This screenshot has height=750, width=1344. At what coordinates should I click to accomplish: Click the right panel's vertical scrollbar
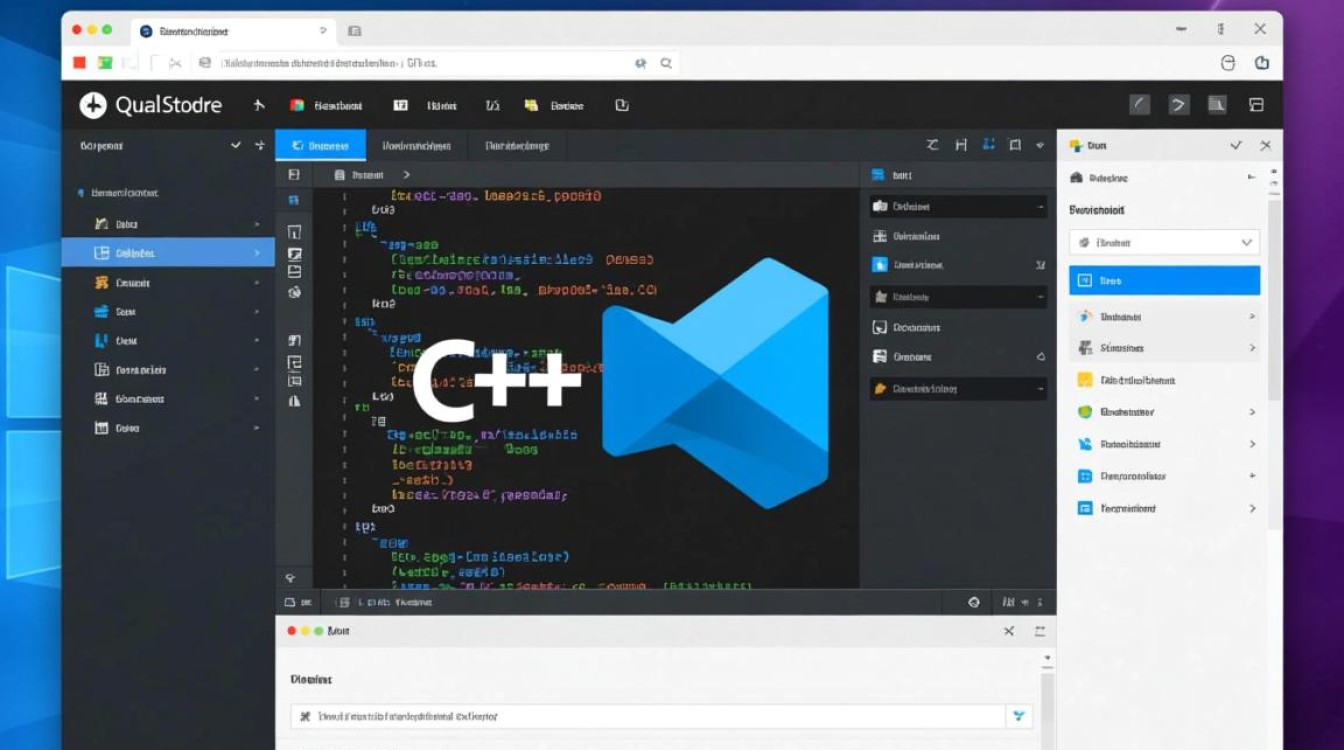[x=1274, y=300]
